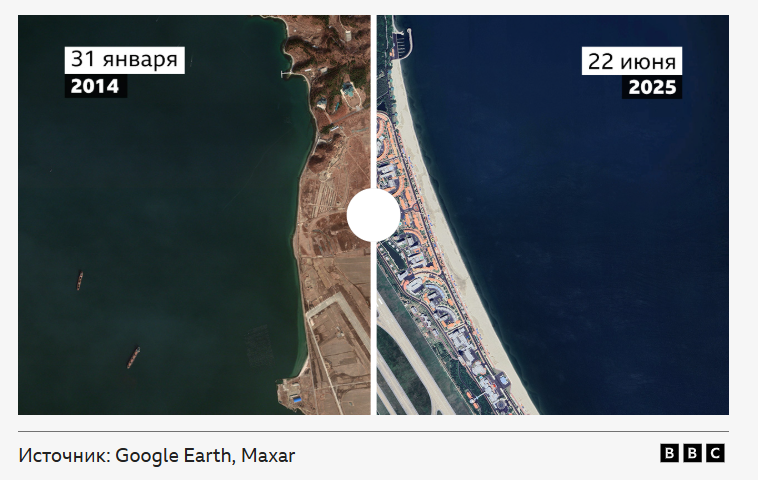Click the letter C block of the BBC logo
This screenshot has width=758, height=480.
pos(715,453)
